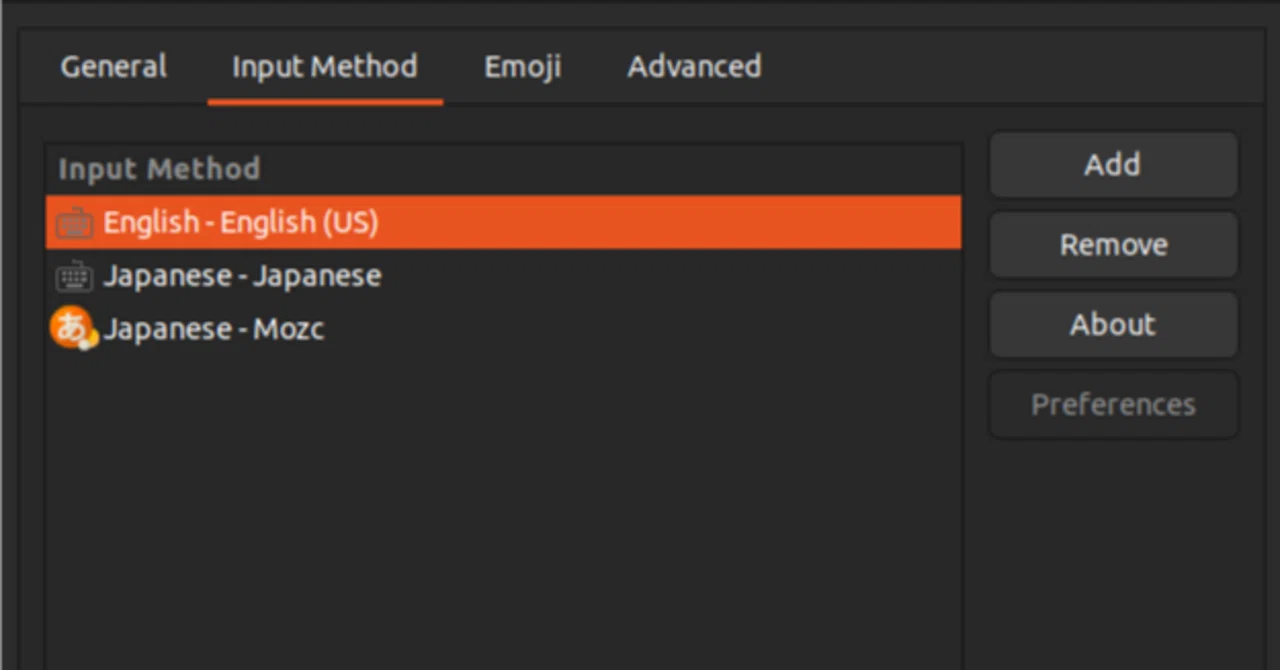1280x670 pixels.
Task: Select the Japanese - Mozc row
Action: pyautogui.click(x=503, y=329)
